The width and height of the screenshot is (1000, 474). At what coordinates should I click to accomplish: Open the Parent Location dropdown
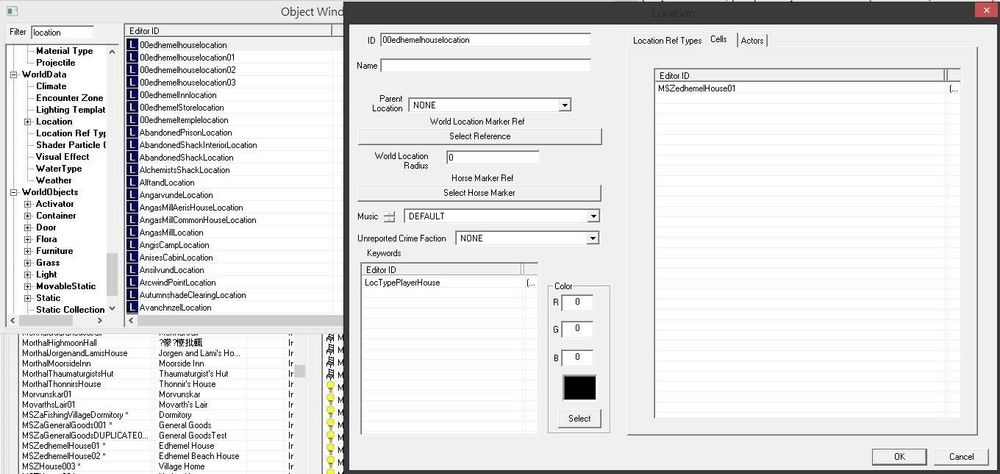coord(564,105)
